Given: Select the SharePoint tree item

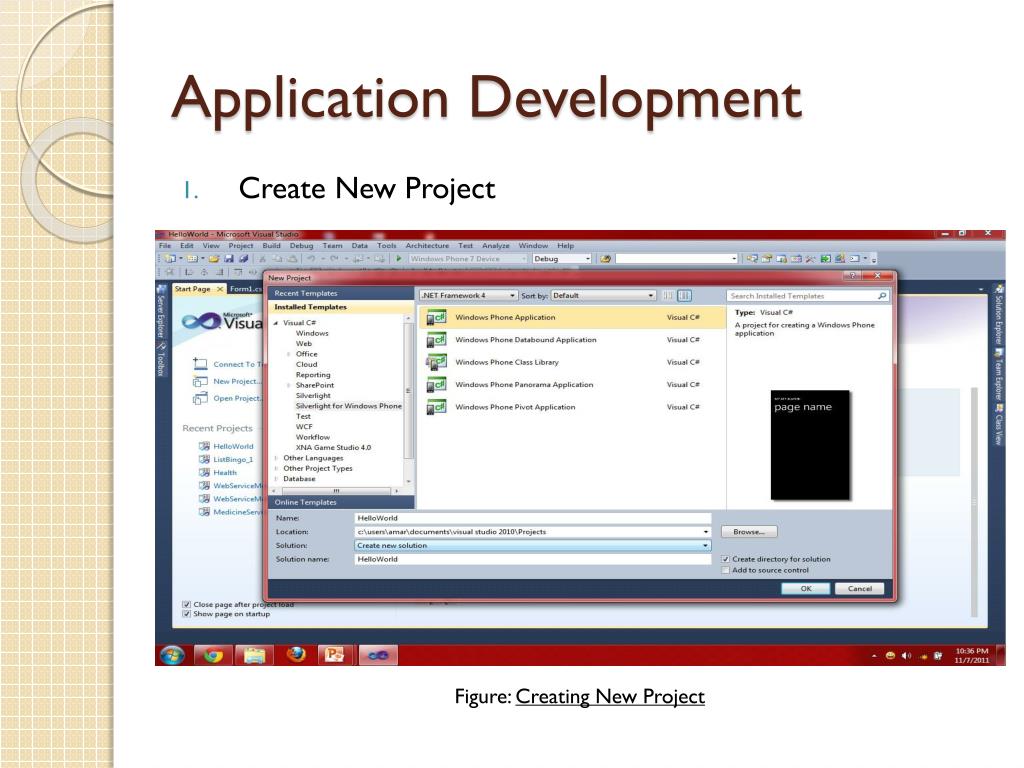Looking at the screenshot, I should tap(315, 385).
